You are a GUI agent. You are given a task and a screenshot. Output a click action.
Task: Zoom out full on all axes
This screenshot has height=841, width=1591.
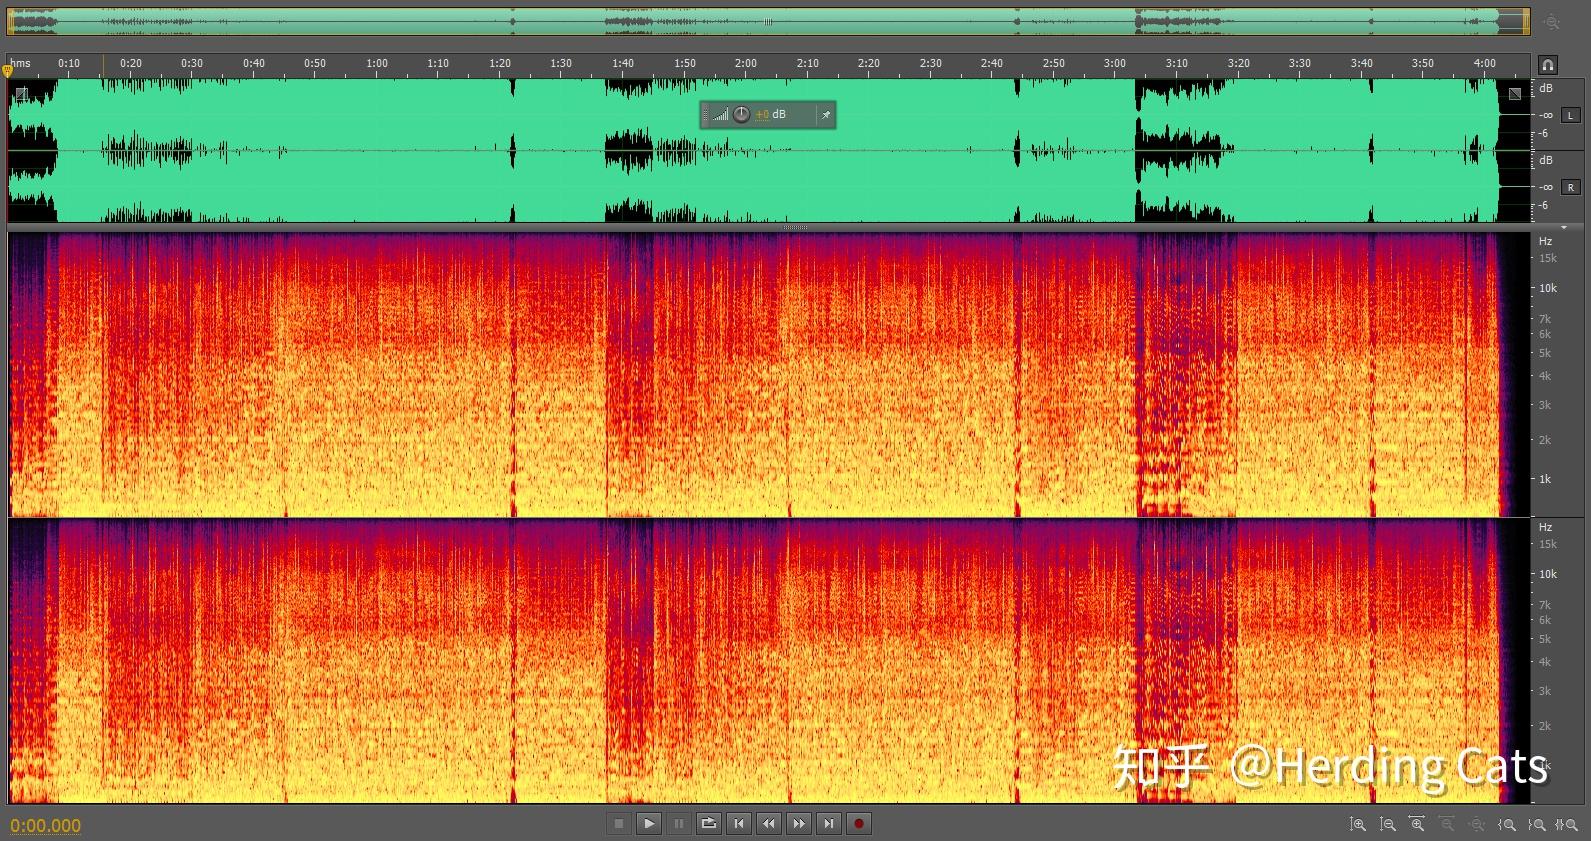click(1477, 825)
